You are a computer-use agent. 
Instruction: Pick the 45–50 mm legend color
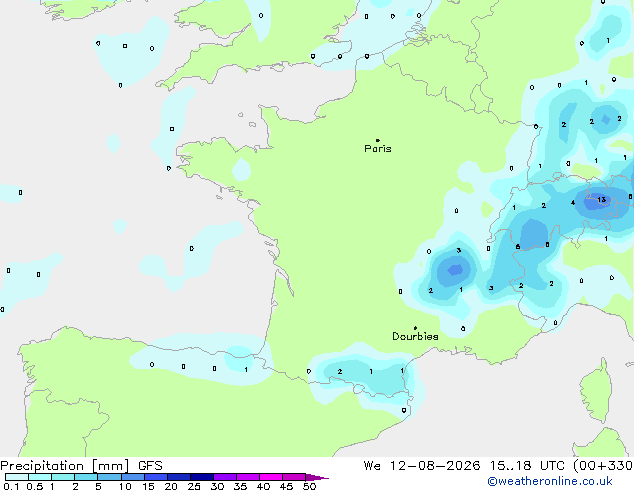pyautogui.click(x=294, y=477)
